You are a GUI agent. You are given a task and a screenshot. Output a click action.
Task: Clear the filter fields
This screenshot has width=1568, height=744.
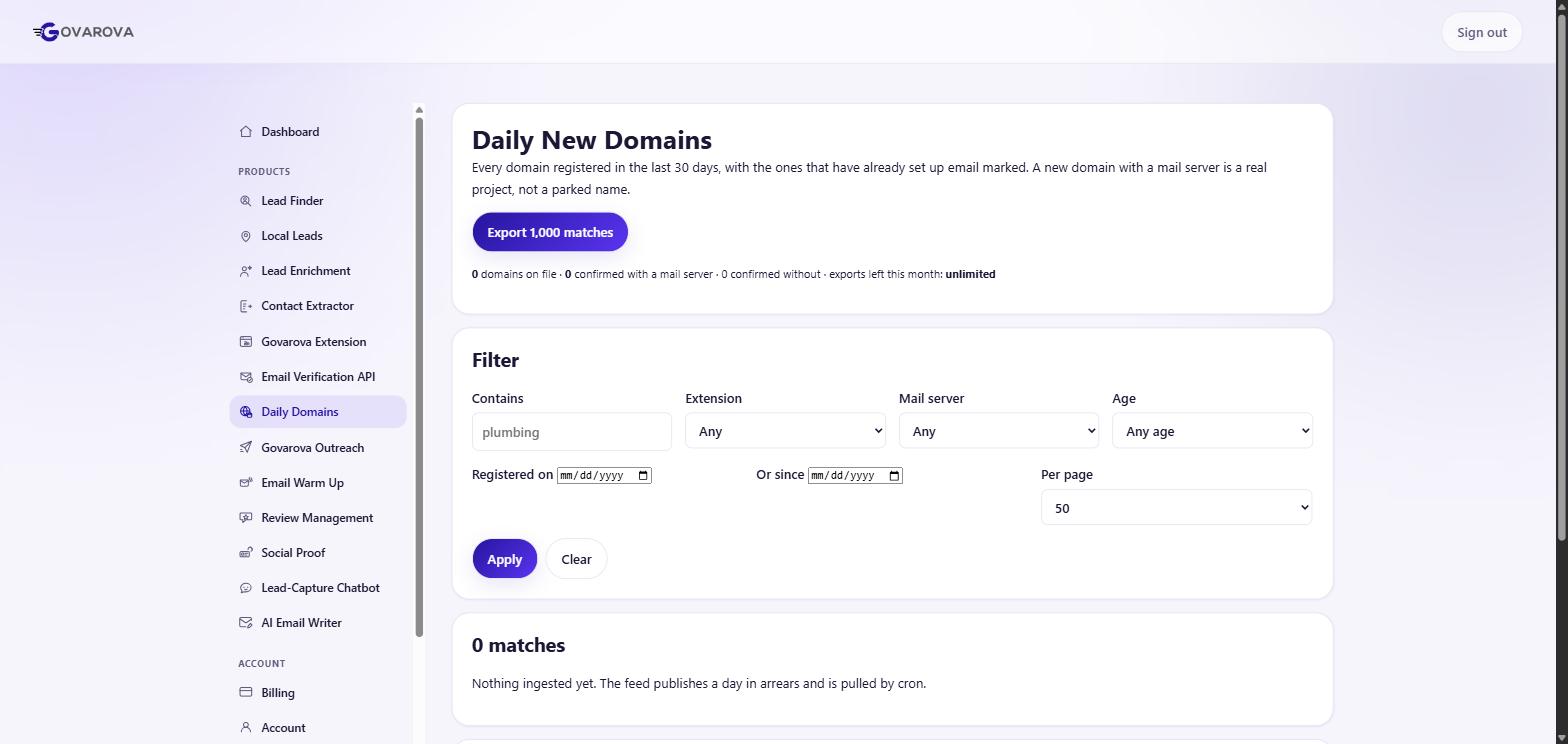pos(576,559)
